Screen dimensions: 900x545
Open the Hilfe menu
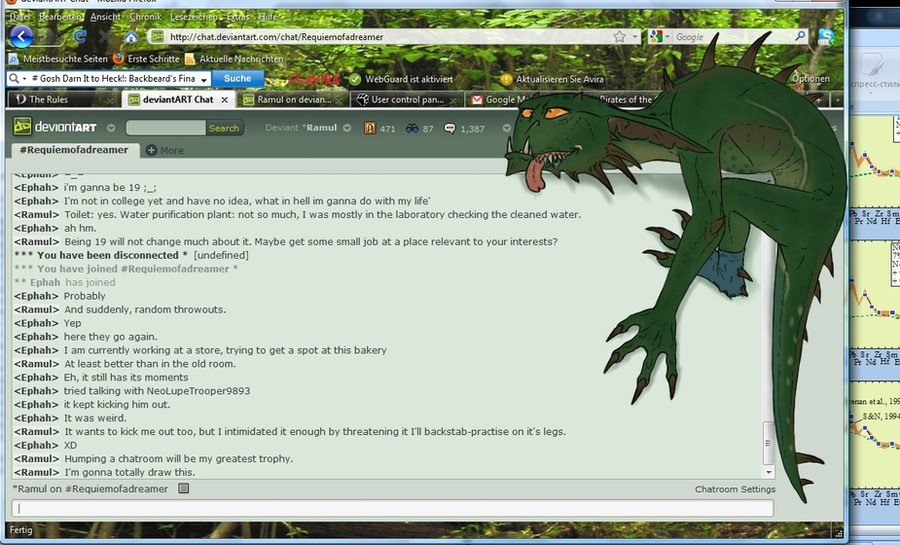(x=267, y=17)
